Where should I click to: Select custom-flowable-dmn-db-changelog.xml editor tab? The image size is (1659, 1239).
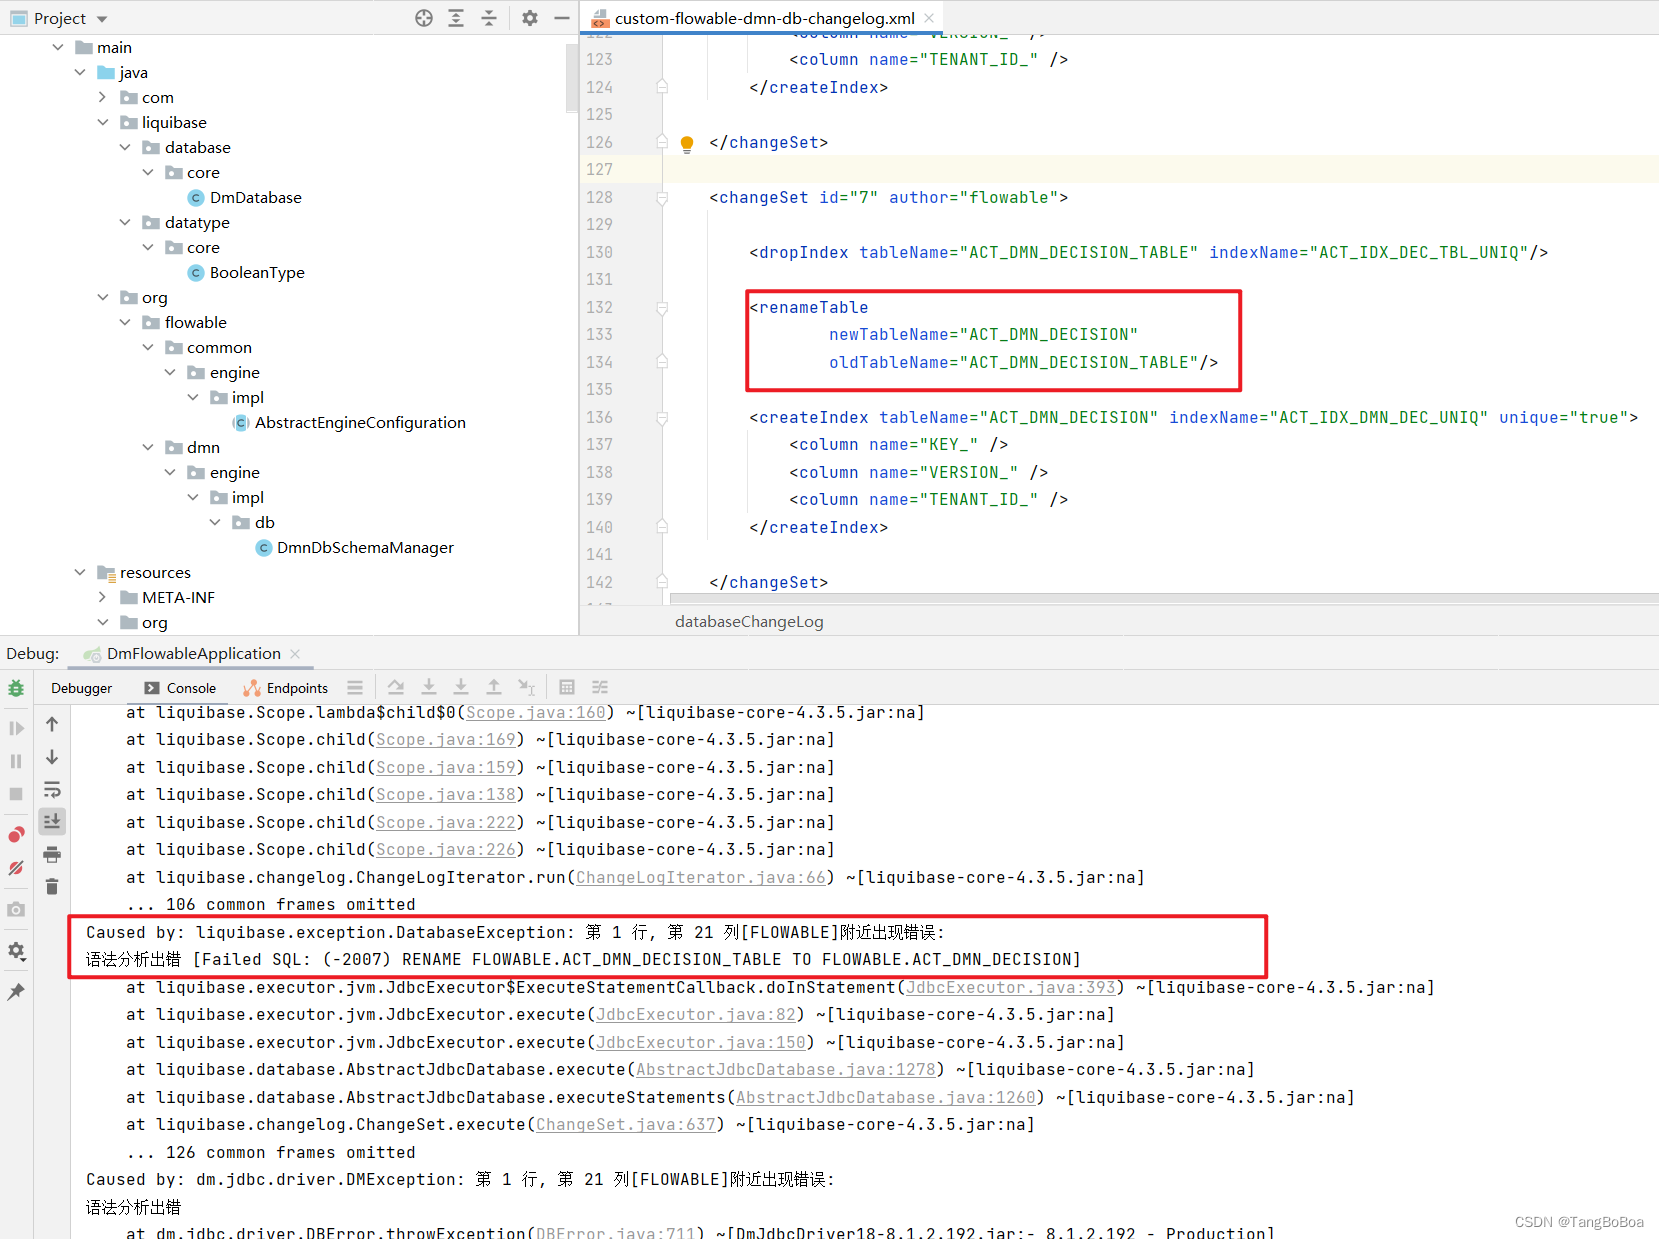click(764, 18)
